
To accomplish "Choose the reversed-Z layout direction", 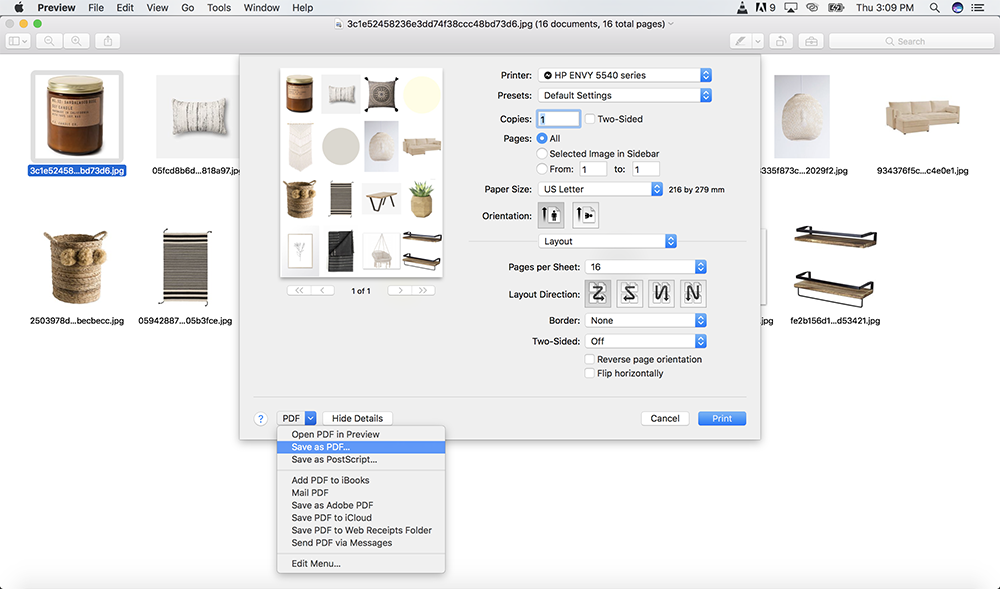I will pos(629,294).
